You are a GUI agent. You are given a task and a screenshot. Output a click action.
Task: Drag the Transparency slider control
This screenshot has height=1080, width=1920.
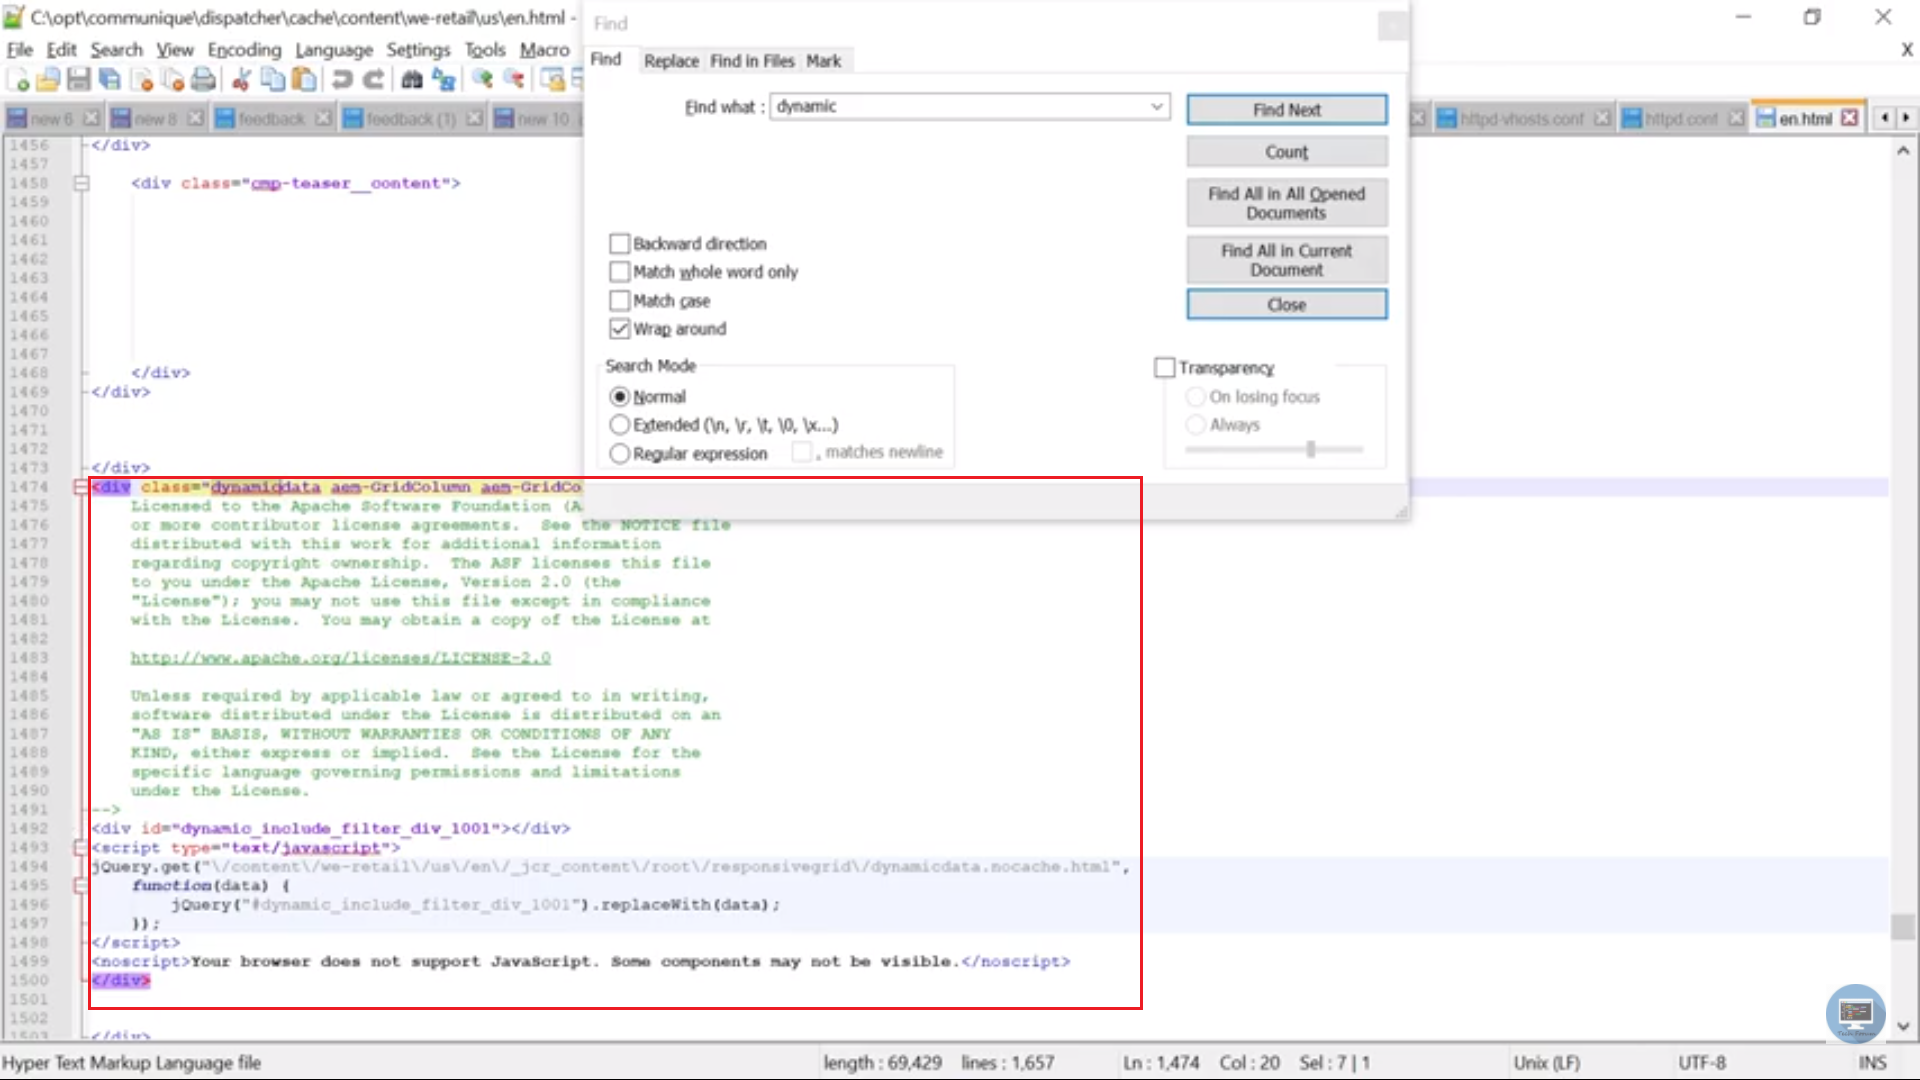click(1309, 450)
